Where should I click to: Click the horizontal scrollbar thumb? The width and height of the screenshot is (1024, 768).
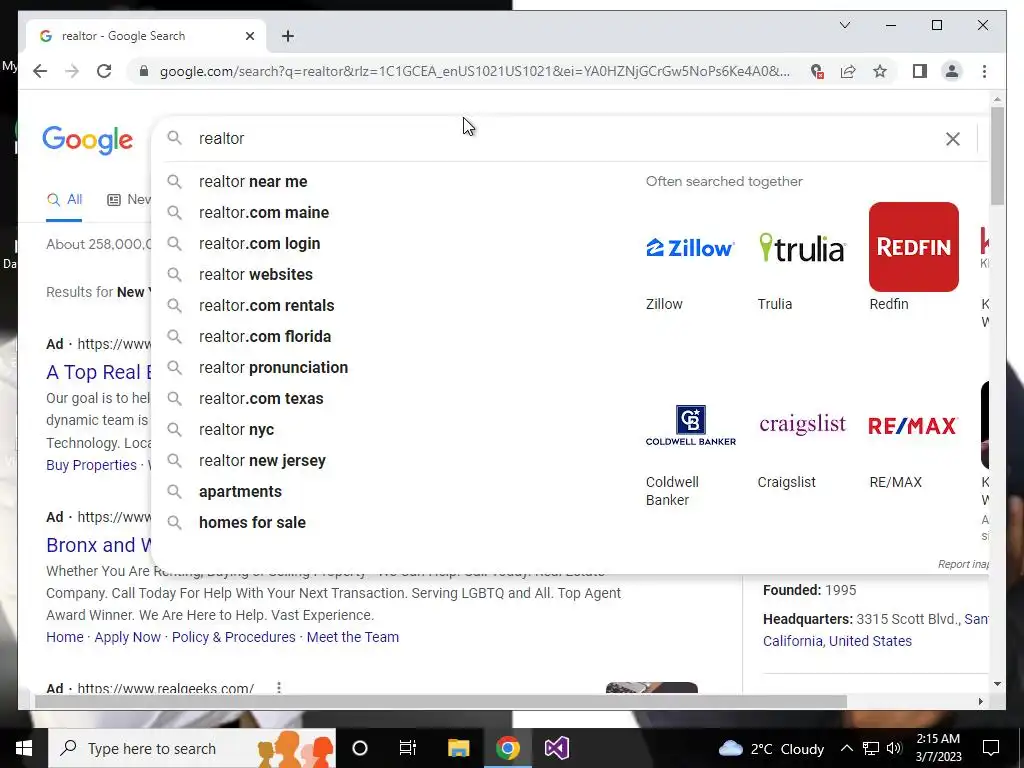point(441,702)
